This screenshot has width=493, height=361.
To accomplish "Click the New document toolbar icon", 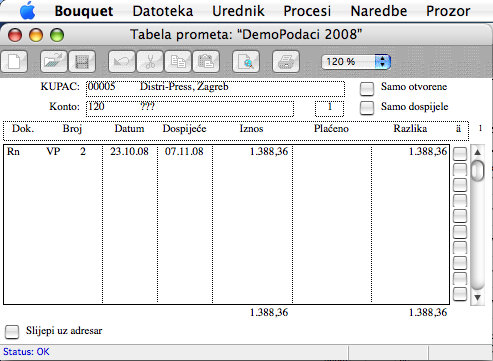I will tap(14, 62).
